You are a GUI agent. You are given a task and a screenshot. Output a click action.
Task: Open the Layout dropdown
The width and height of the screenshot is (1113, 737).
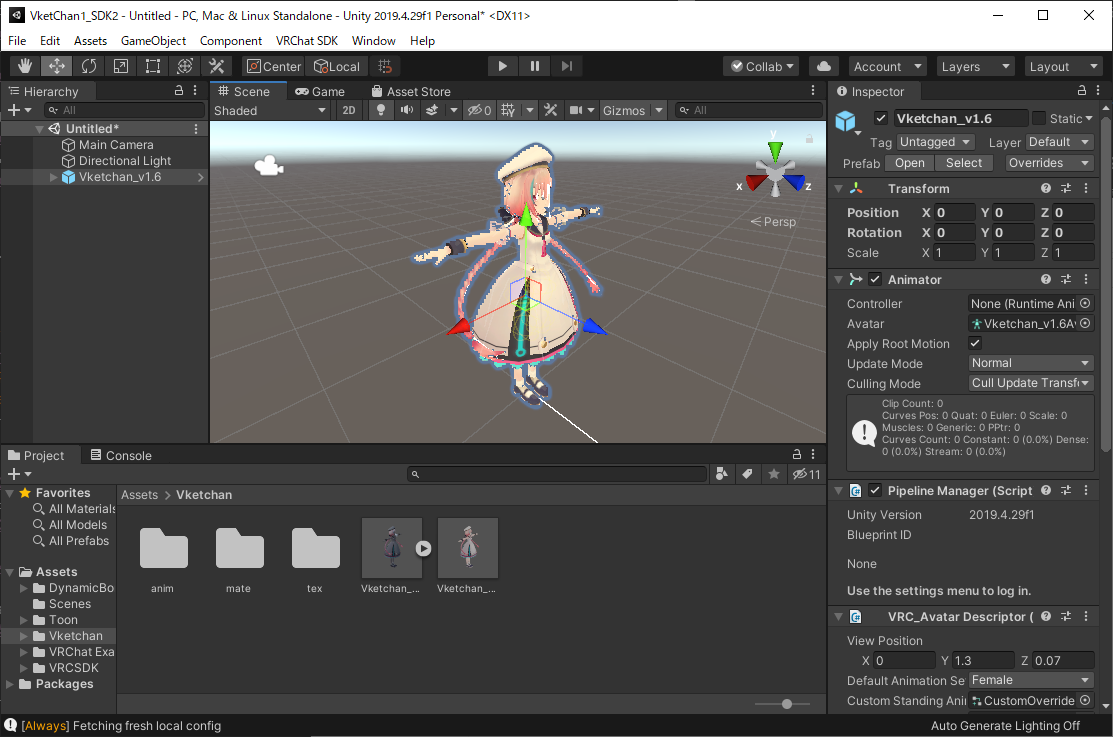point(1063,66)
